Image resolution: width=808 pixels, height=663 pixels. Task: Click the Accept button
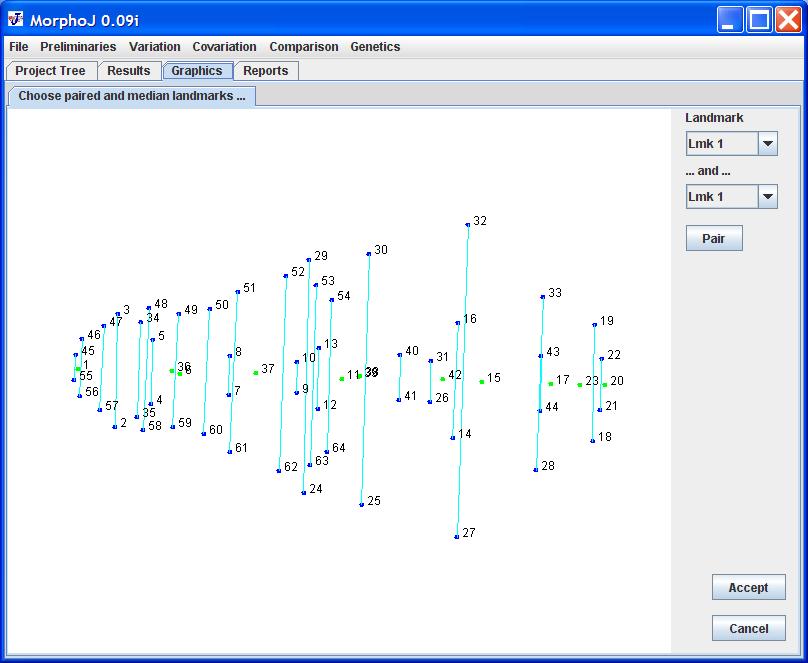tap(748, 588)
